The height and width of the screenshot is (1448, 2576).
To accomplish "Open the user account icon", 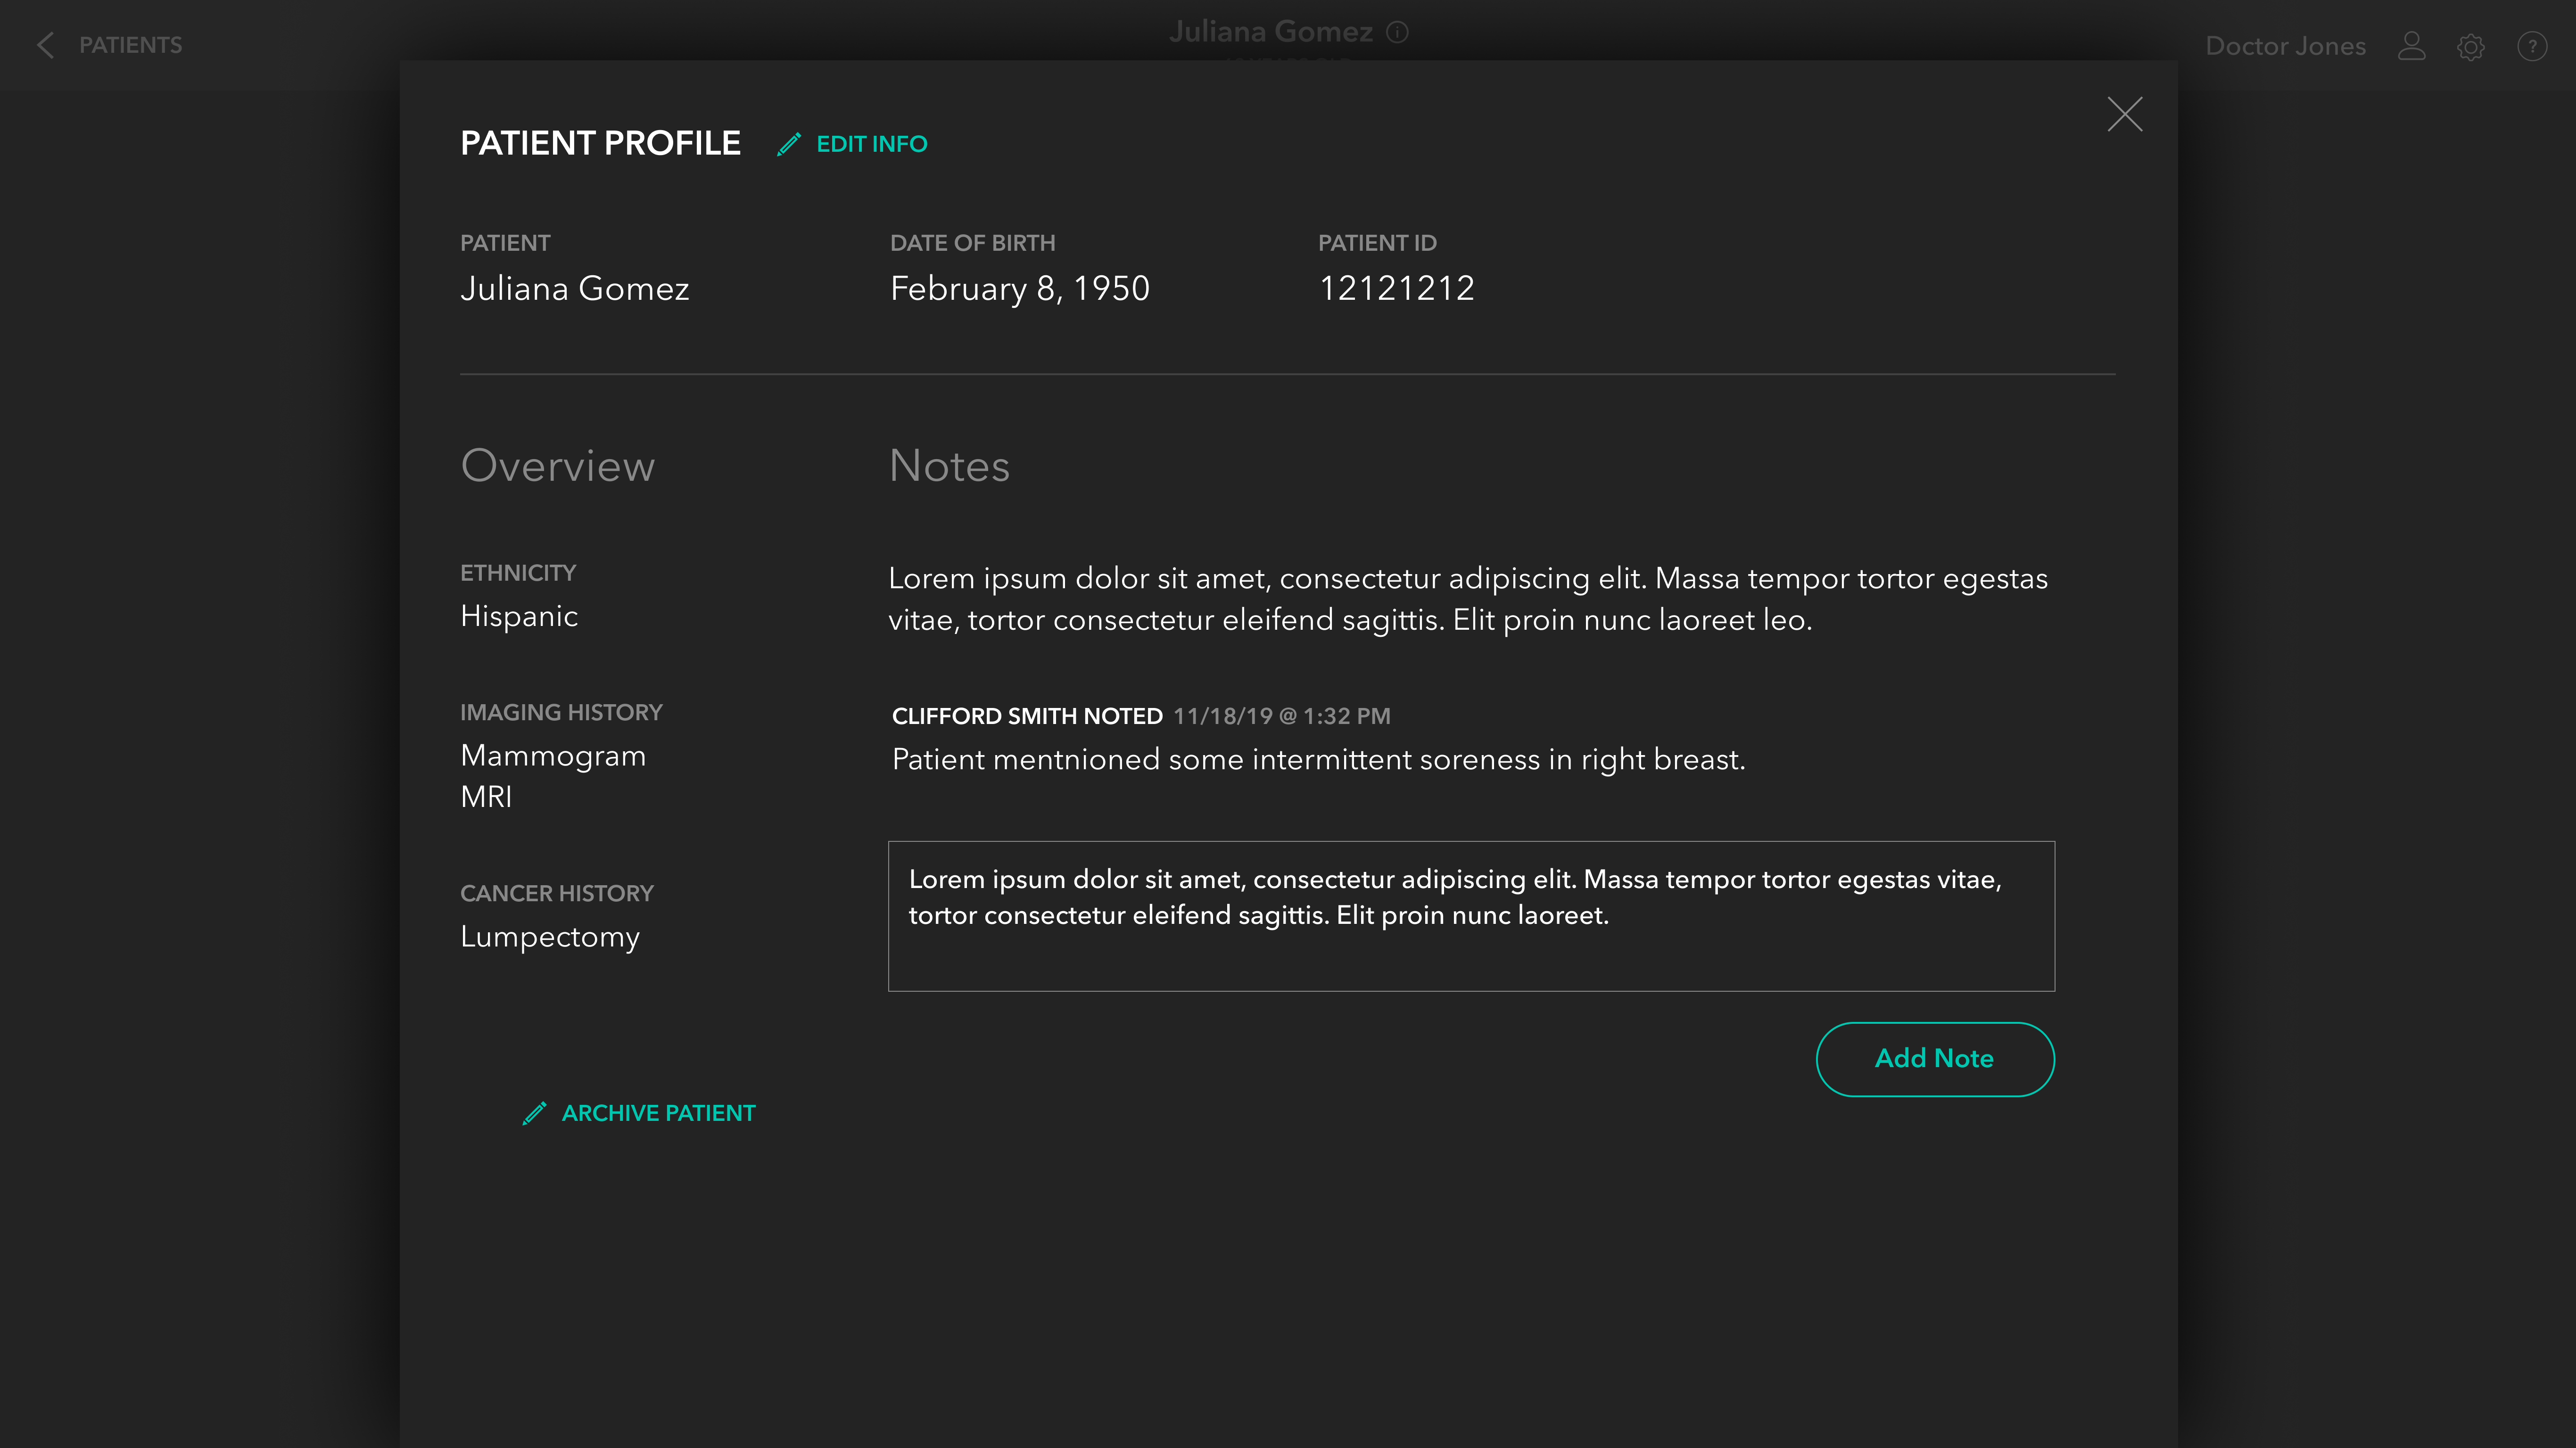I will click(x=2411, y=46).
